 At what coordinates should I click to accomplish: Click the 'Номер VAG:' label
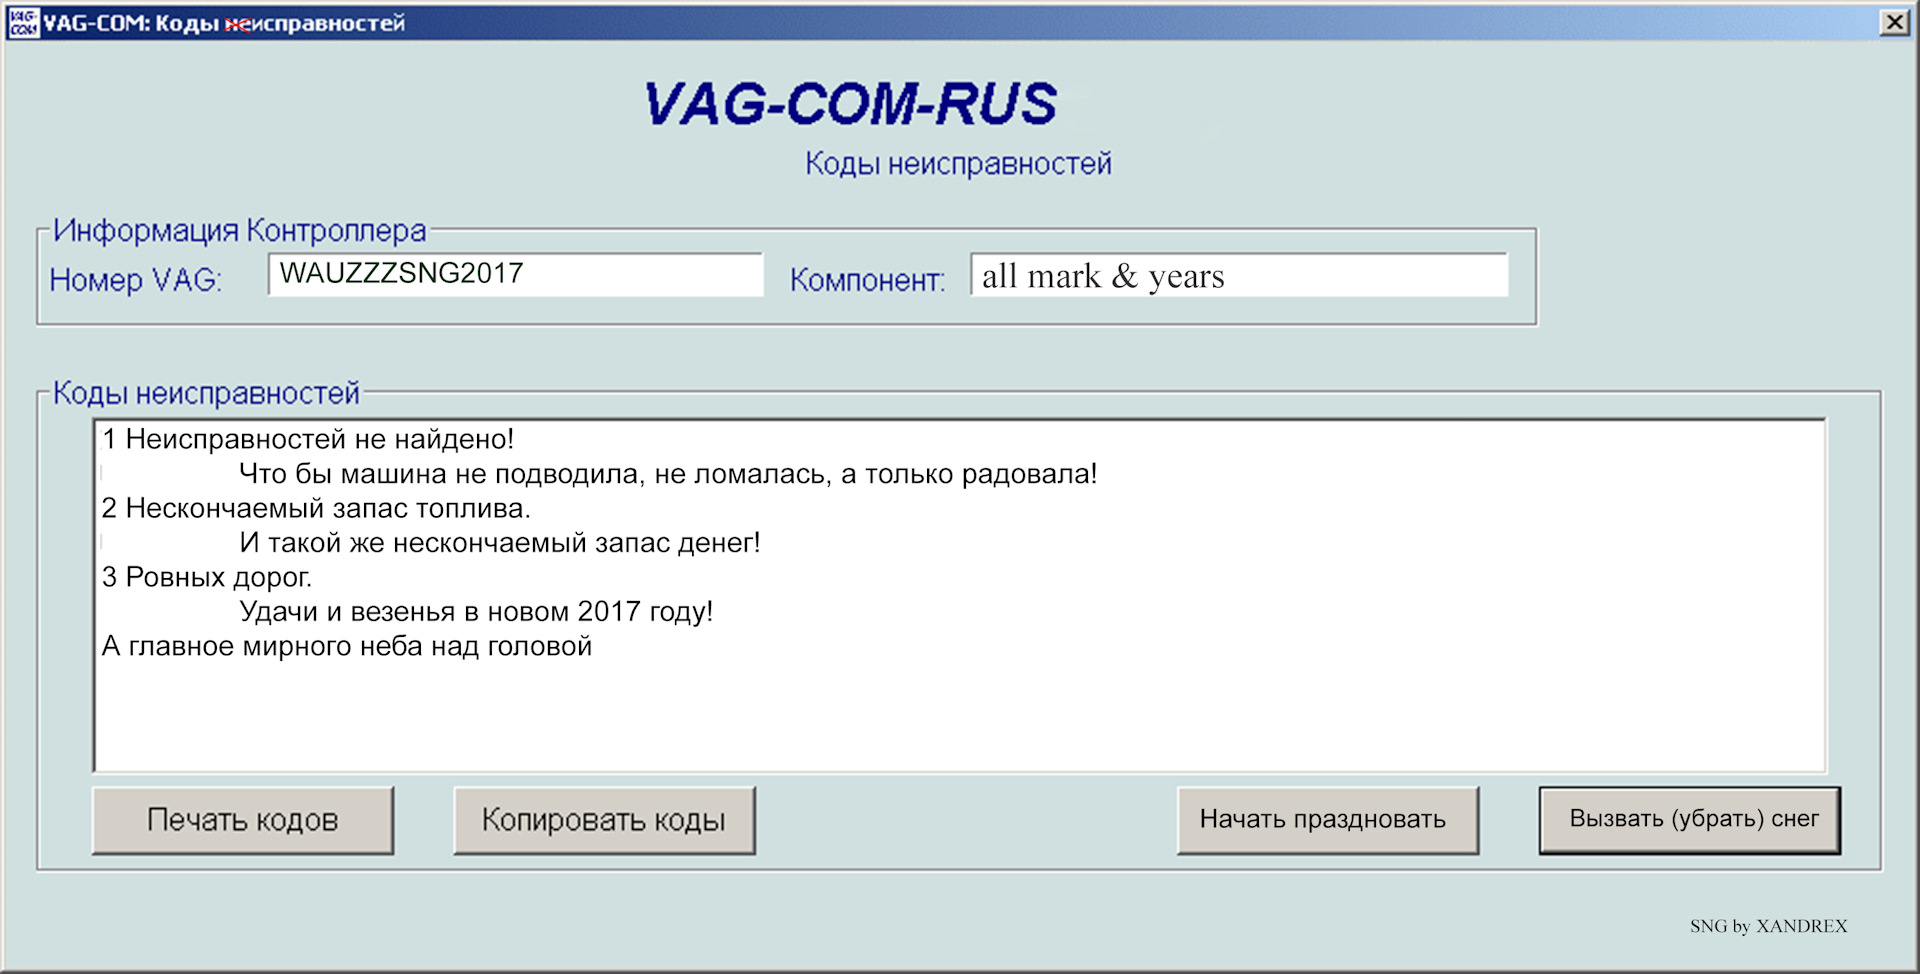[x=136, y=280]
